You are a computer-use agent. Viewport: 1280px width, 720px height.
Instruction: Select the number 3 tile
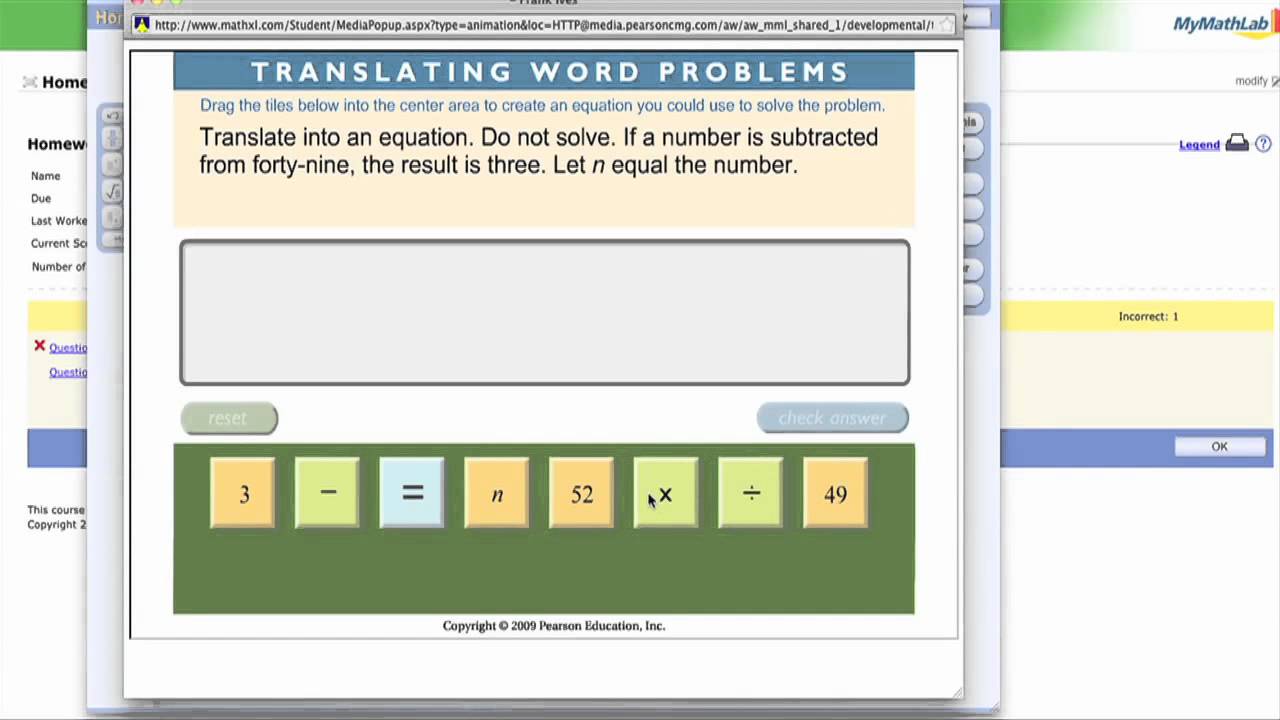coord(242,493)
